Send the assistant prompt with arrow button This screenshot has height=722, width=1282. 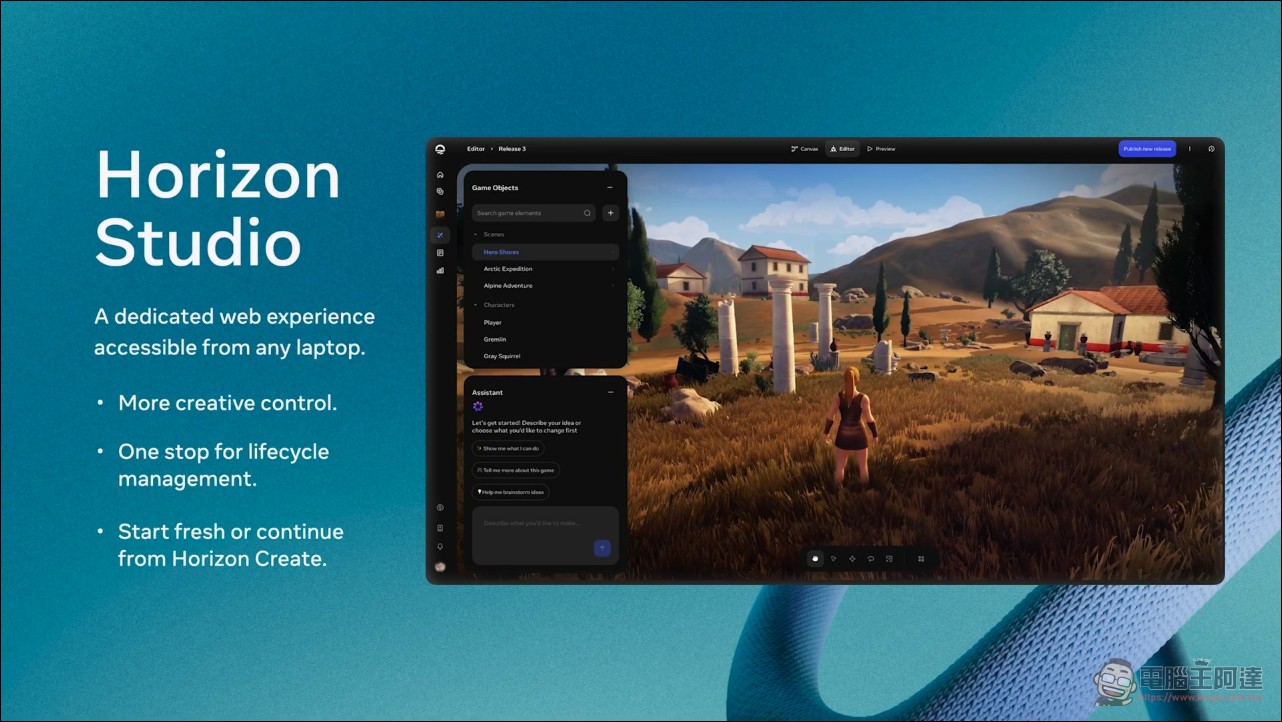(602, 548)
